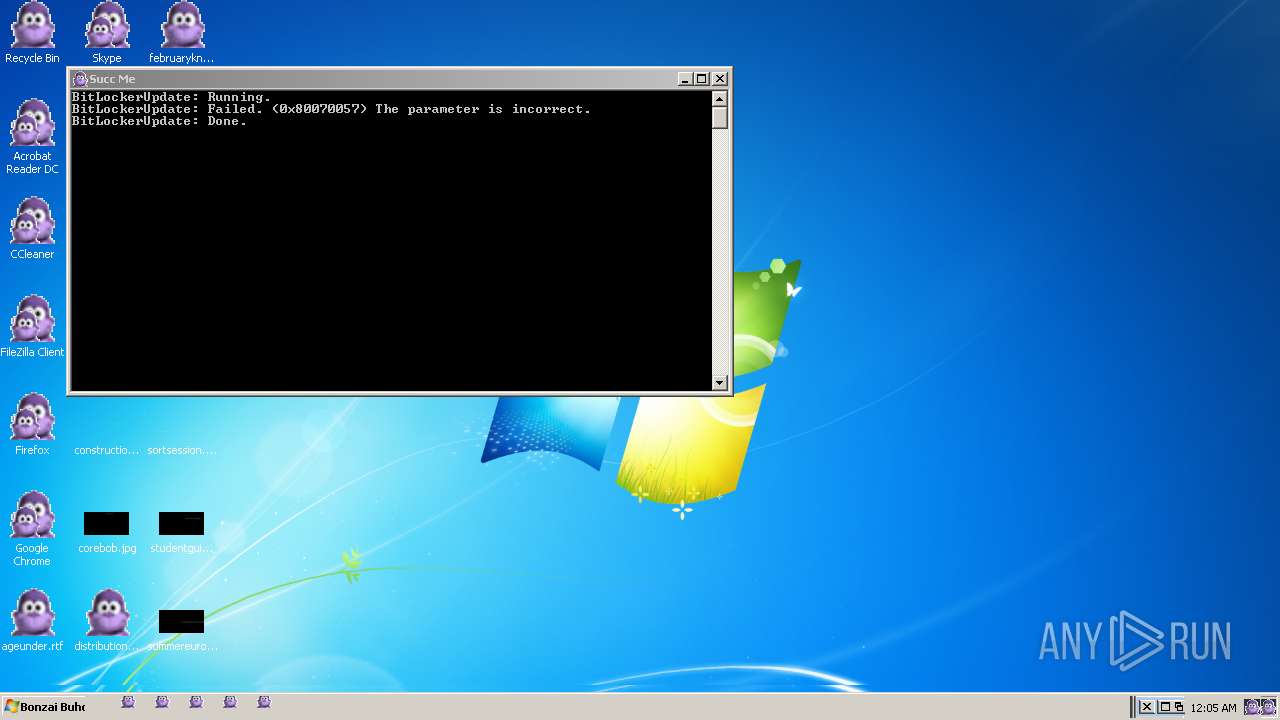
Task: Select the sortsession... desktop item
Action: pos(181,450)
